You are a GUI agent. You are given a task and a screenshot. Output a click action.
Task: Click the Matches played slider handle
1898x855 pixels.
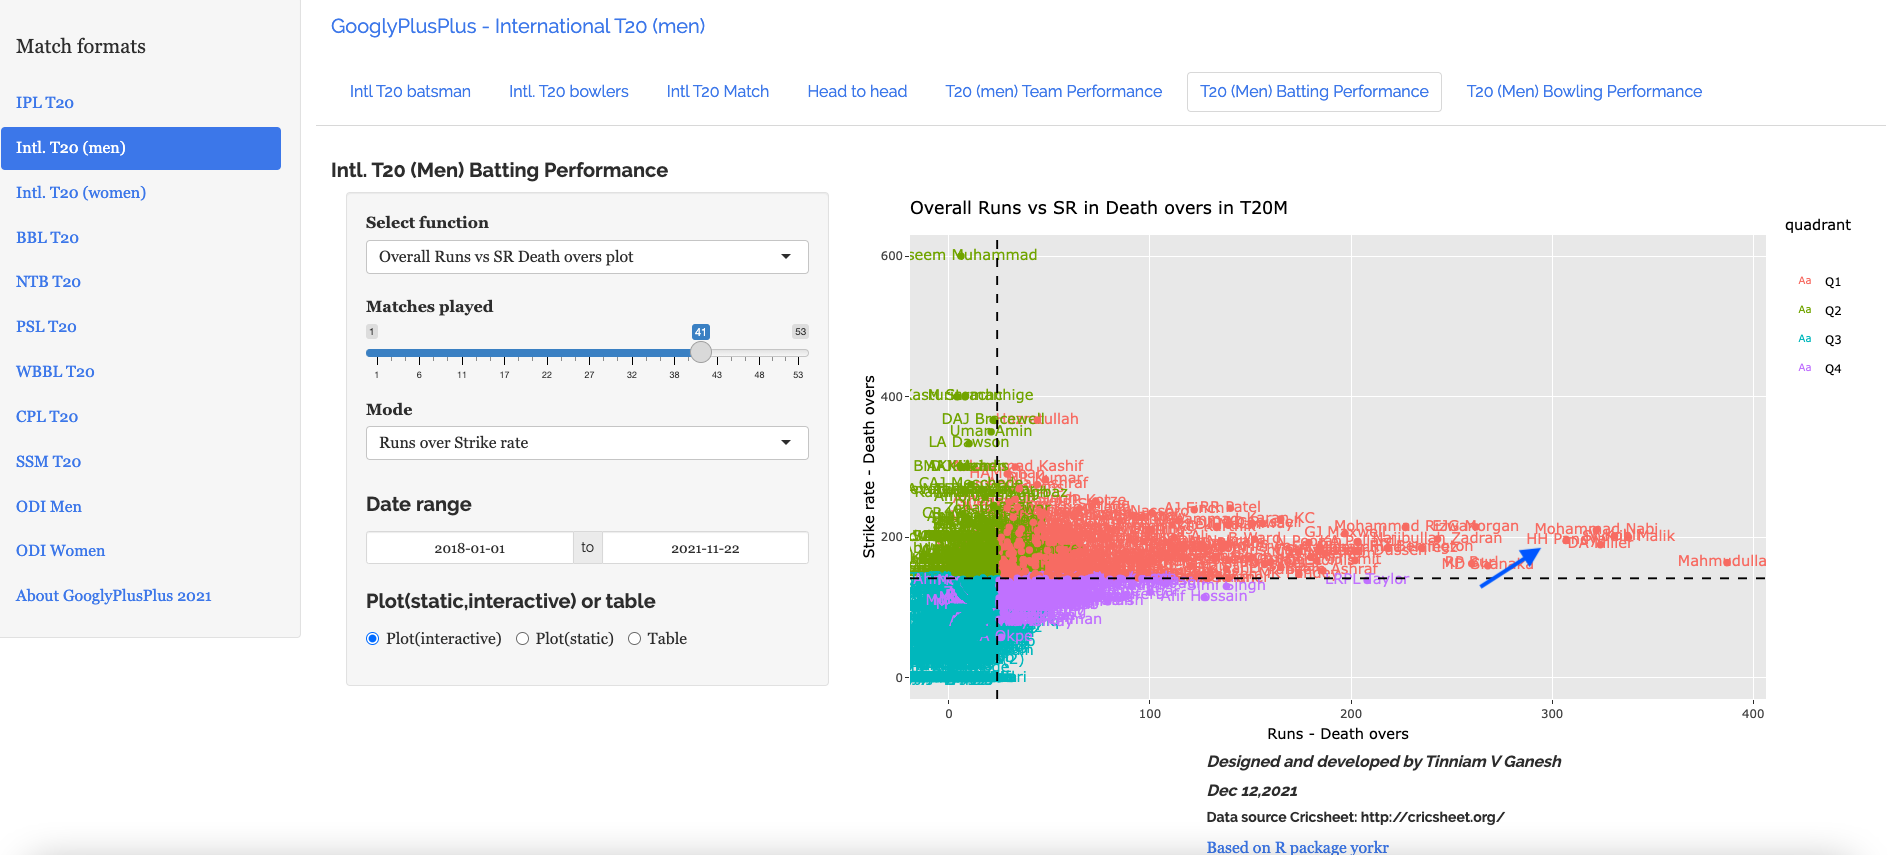(x=701, y=352)
